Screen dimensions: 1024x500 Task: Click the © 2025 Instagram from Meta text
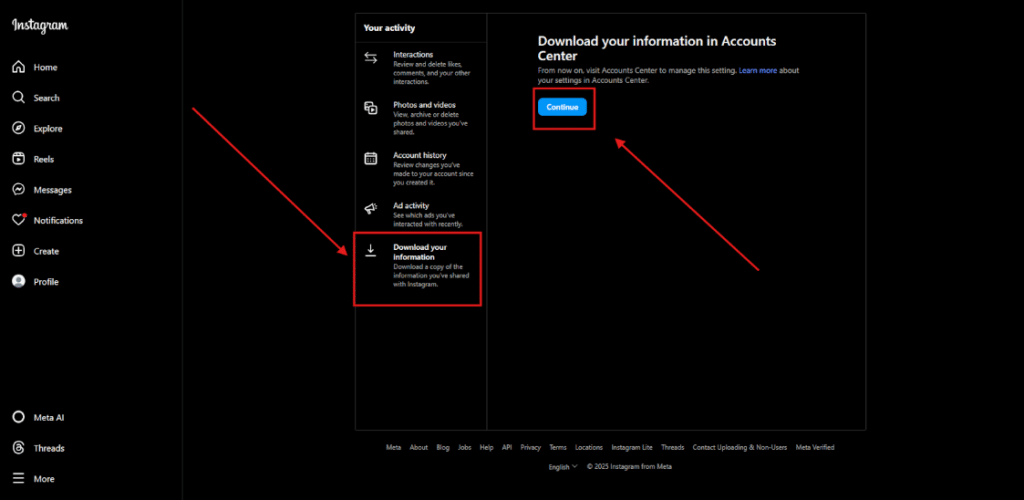(x=630, y=467)
